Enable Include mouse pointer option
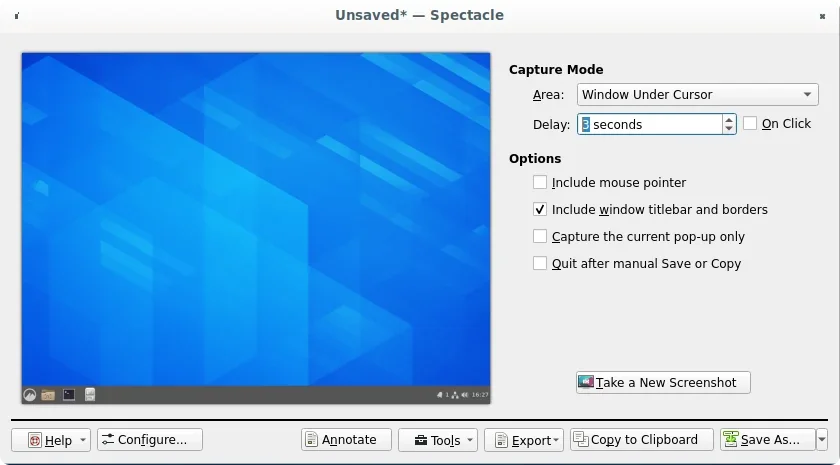The width and height of the screenshot is (840, 465). coord(540,183)
